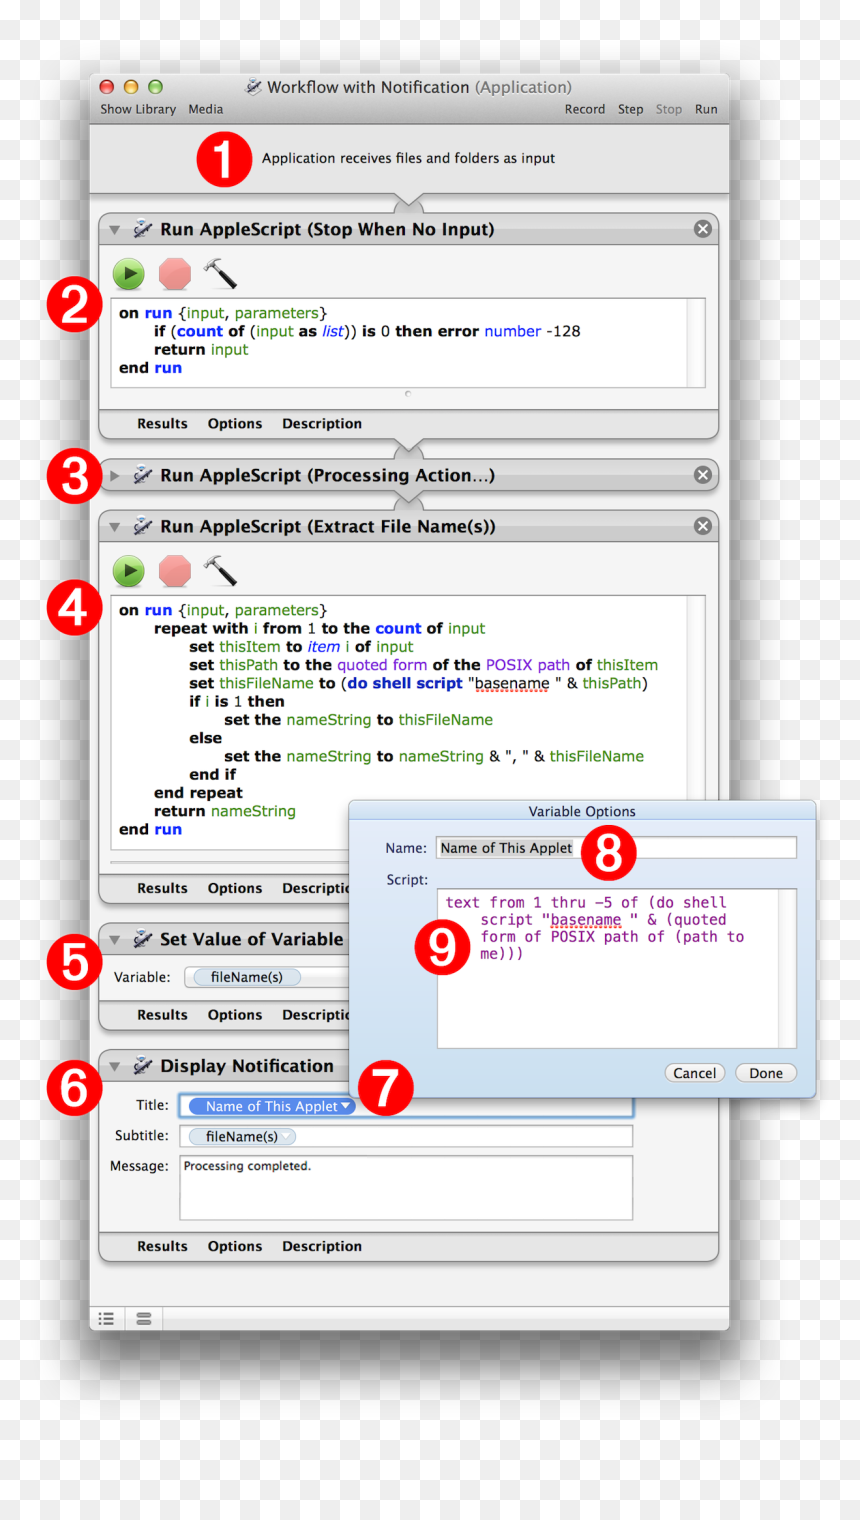
Task: Collapse the Extract File Name(s) action
Action: tap(115, 527)
